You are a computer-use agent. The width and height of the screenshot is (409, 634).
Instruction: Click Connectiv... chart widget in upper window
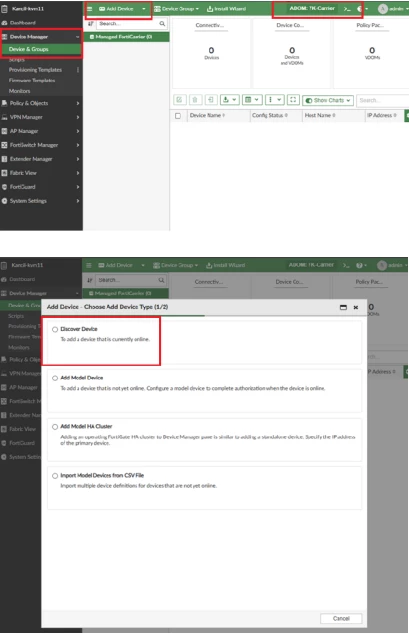tap(211, 53)
